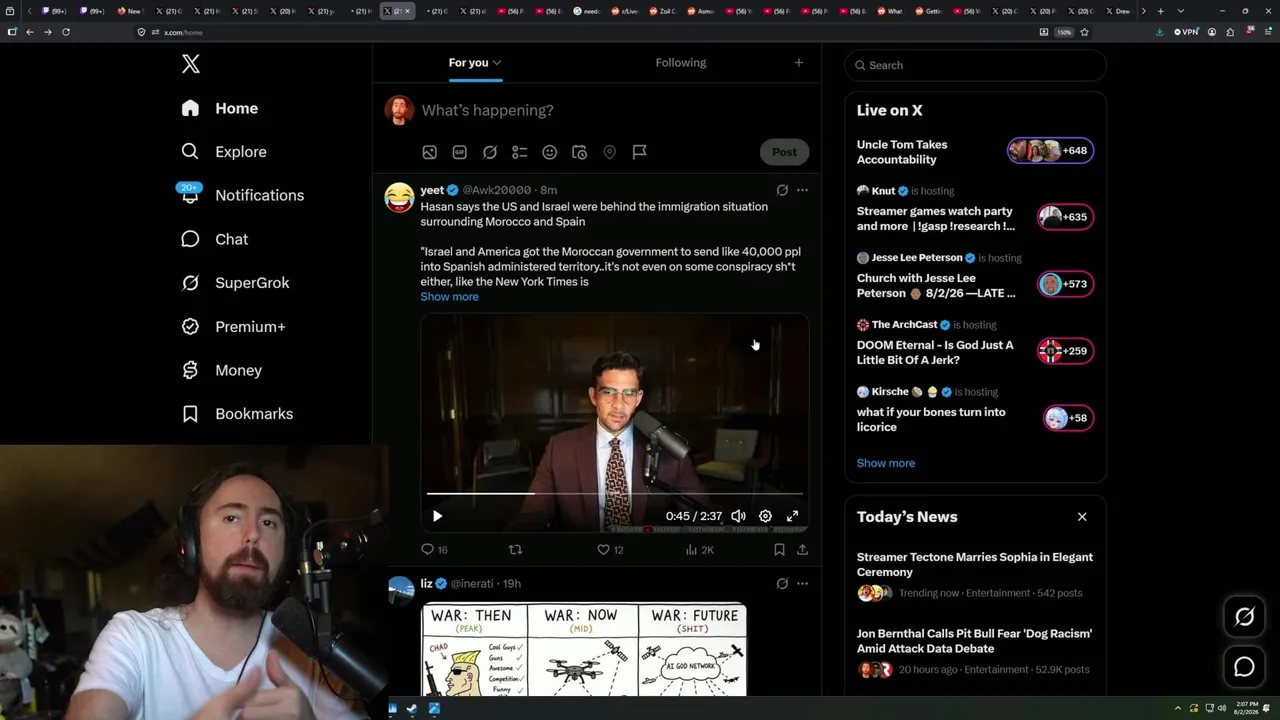Screen dimensions: 1280x720
Task: Click Grok icon on yeet's post
Action: point(782,190)
